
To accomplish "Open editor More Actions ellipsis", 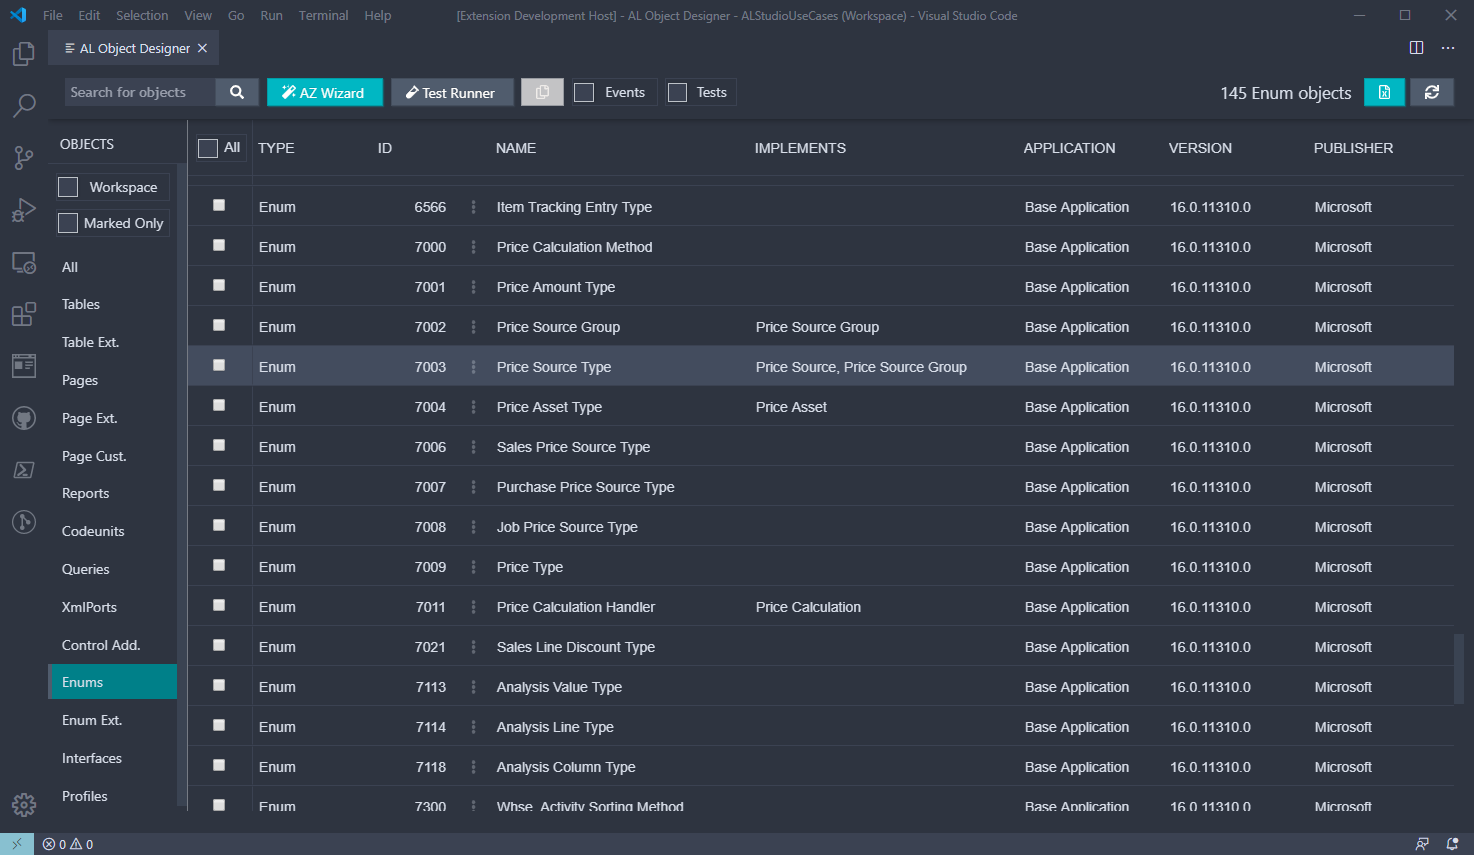I will point(1448,48).
